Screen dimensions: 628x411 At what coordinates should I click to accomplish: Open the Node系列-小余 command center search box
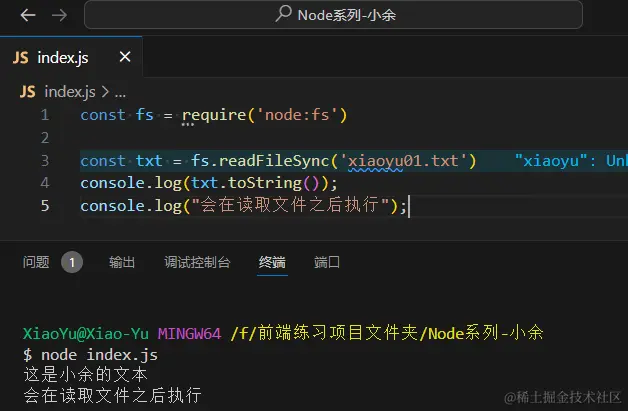(x=333, y=15)
